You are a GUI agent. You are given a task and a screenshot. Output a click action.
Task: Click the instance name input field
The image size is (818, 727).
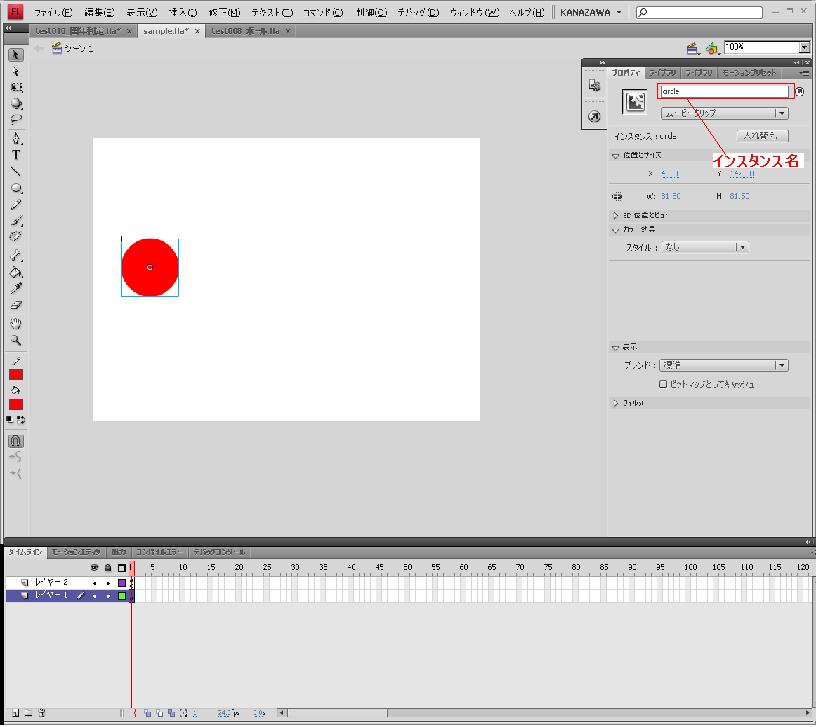click(724, 91)
